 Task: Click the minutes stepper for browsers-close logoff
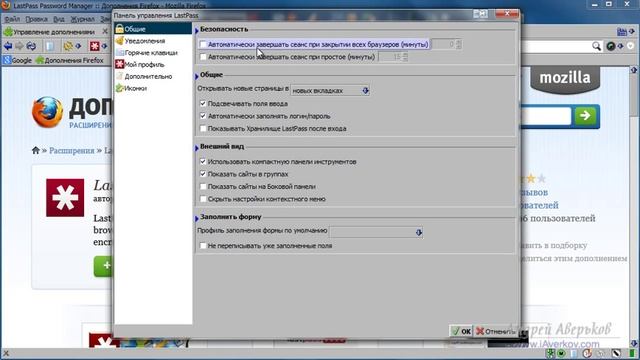(x=459, y=44)
